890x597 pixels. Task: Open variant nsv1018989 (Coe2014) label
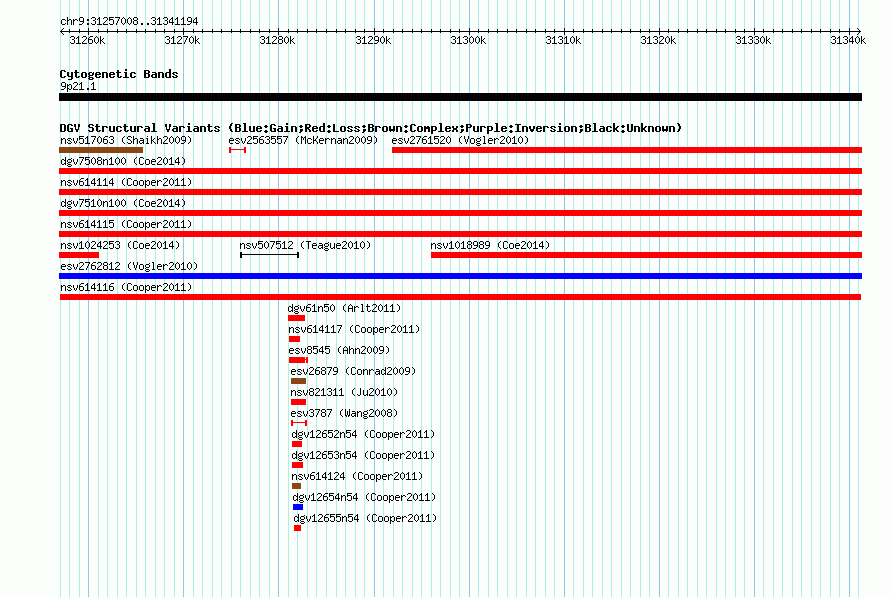click(490, 245)
